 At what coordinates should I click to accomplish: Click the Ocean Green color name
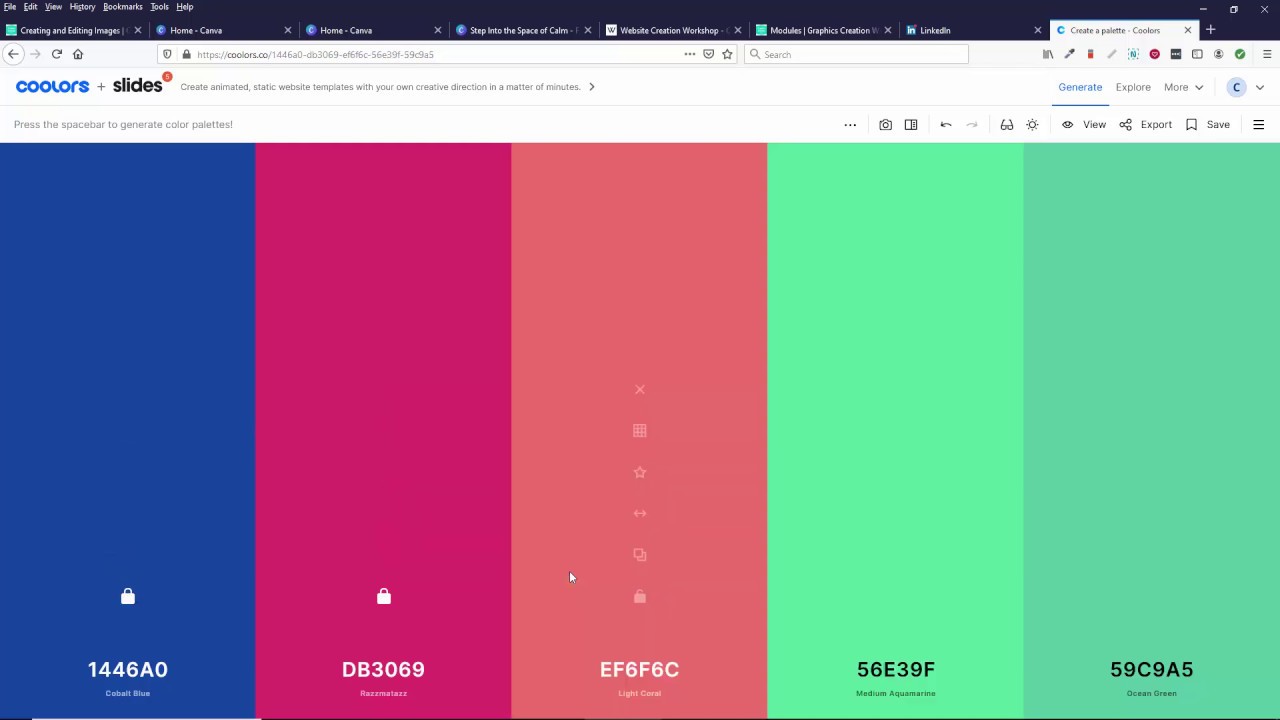(1152, 693)
